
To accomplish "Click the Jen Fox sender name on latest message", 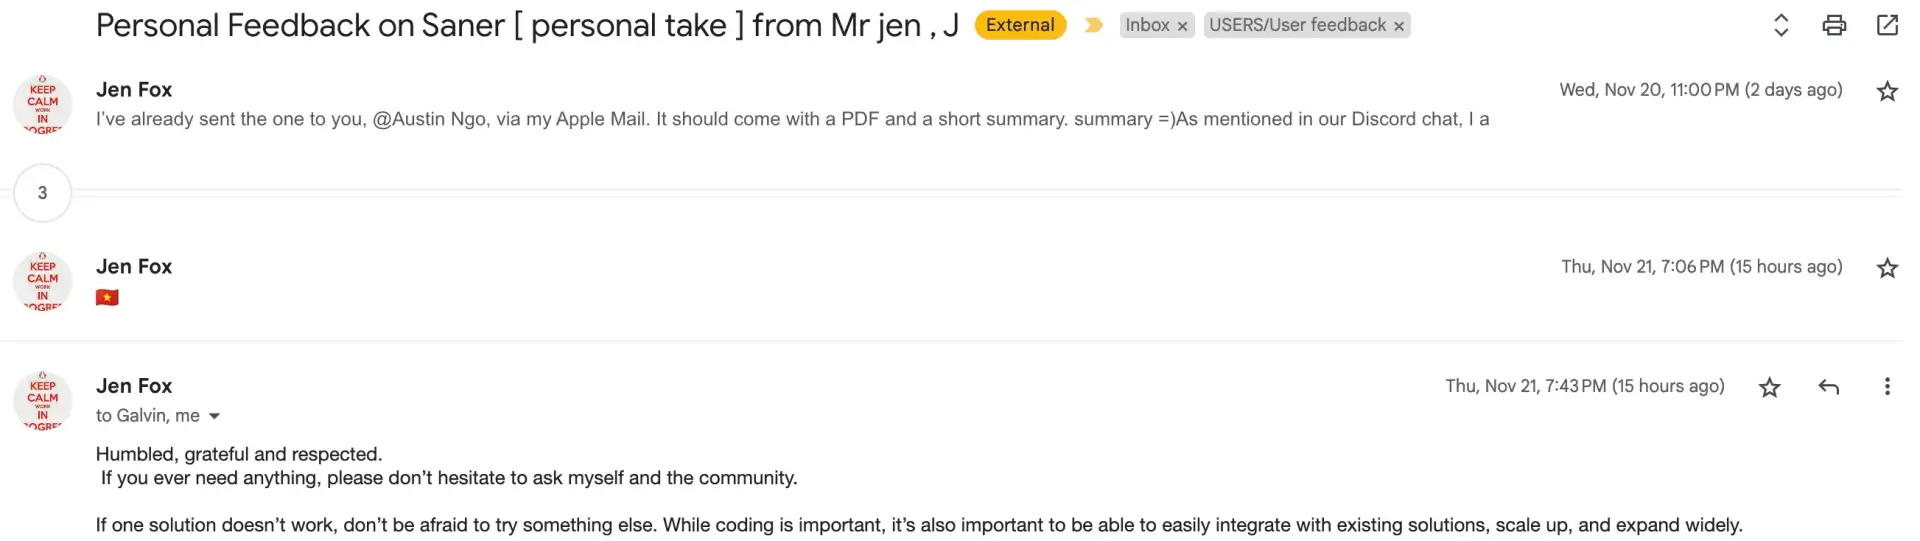I will (134, 386).
